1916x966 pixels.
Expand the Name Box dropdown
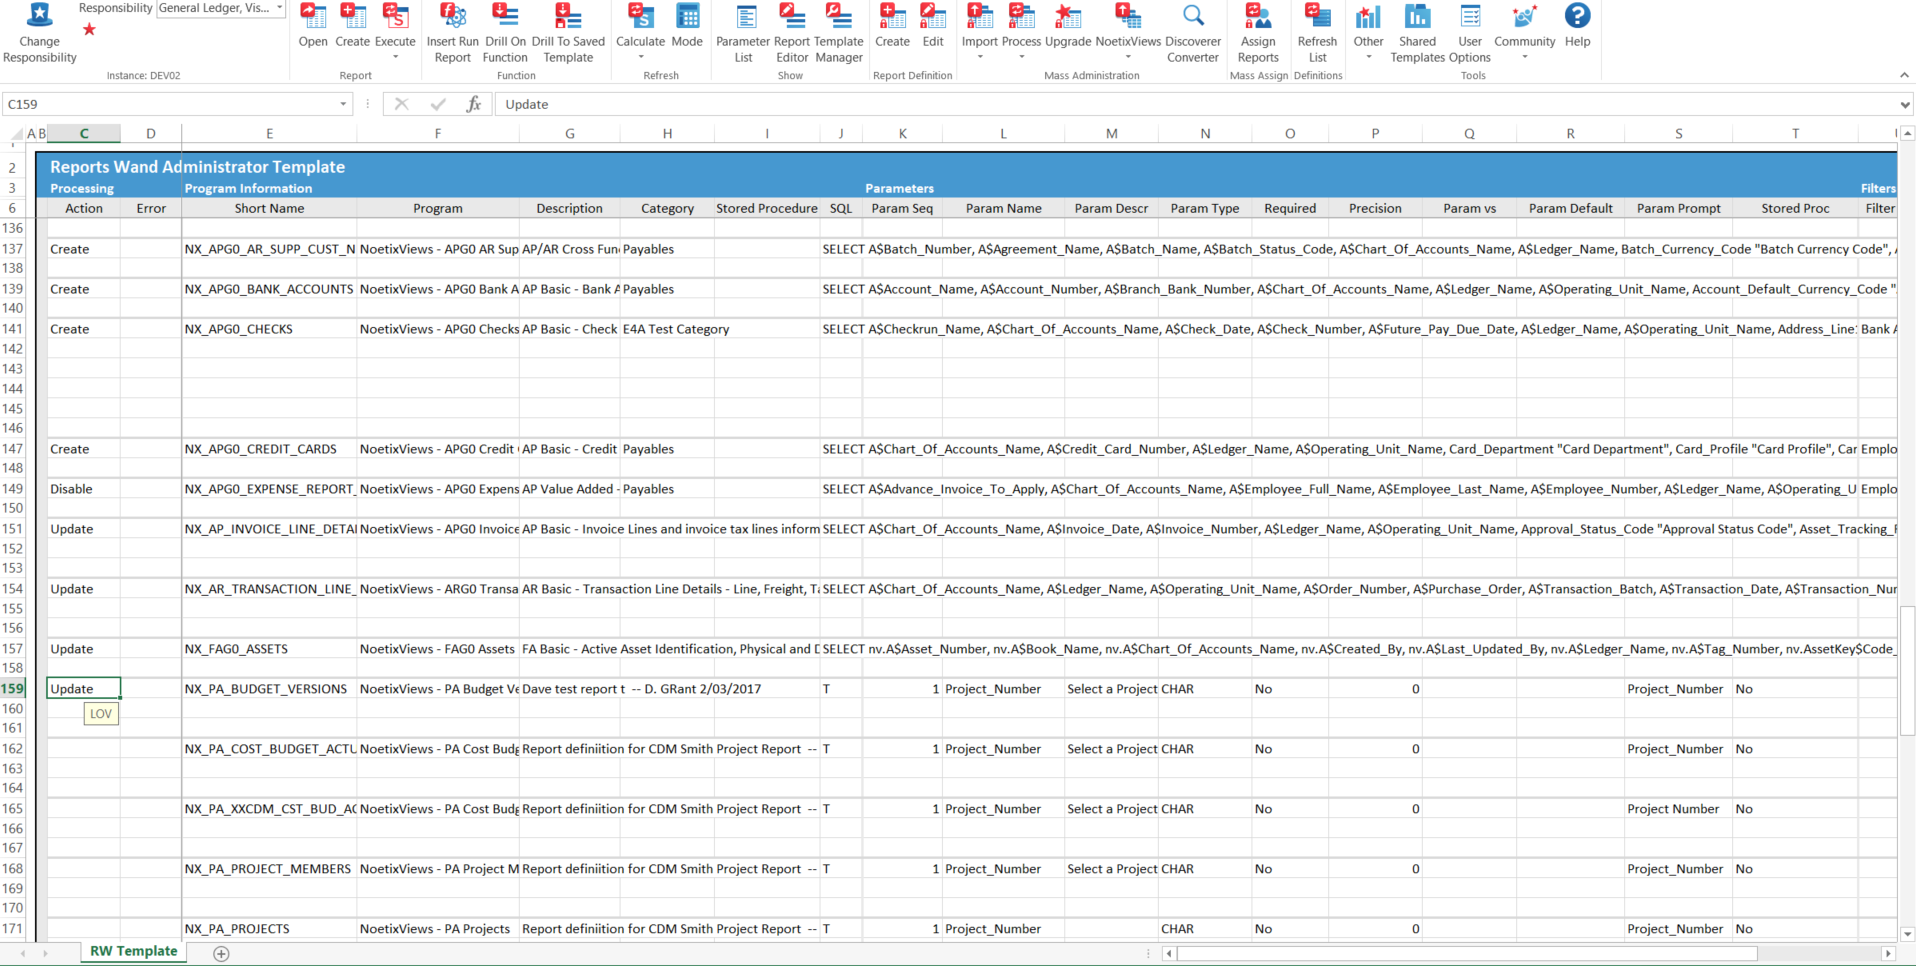pyautogui.click(x=343, y=103)
